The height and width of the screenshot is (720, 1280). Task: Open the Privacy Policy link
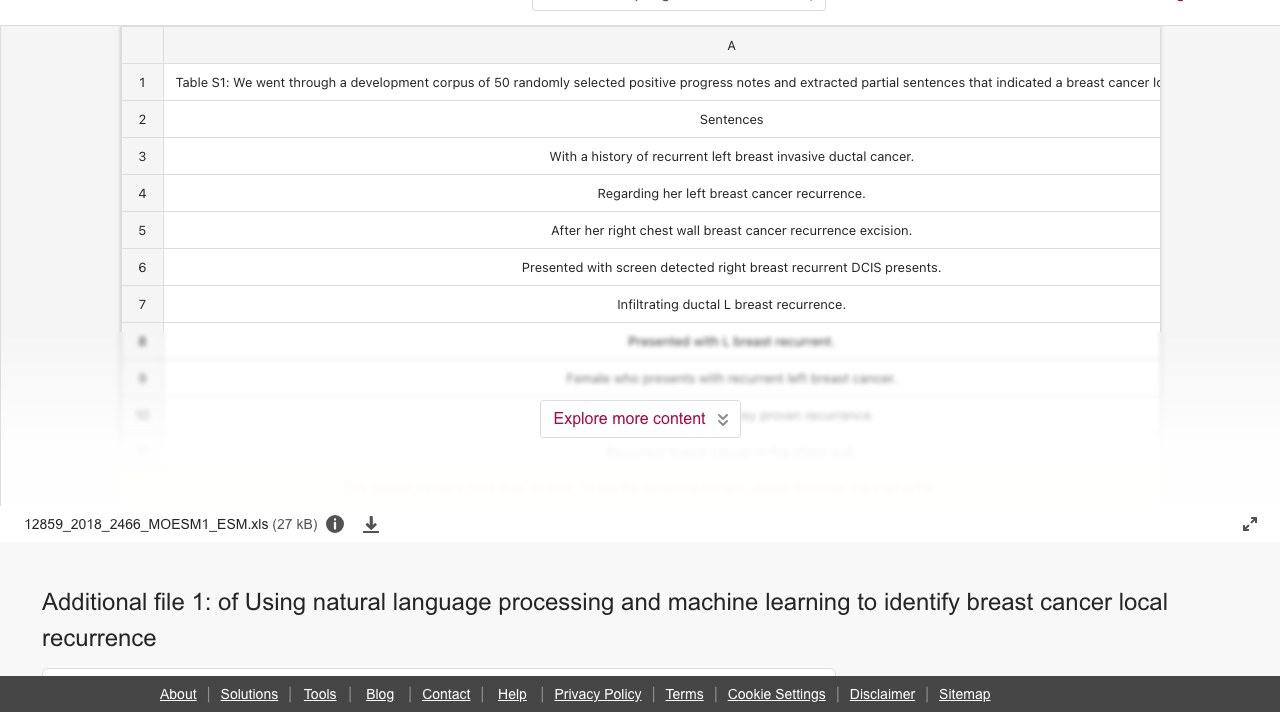(x=598, y=694)
